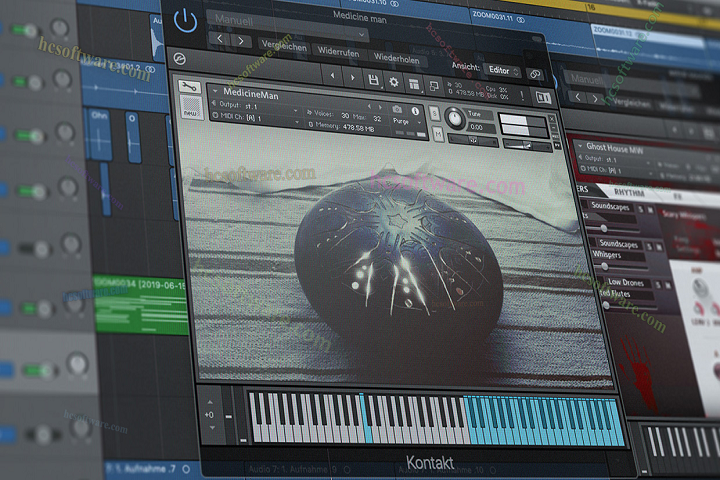Solo the Soundscapes Whispers layer

(x=649, y=247)
